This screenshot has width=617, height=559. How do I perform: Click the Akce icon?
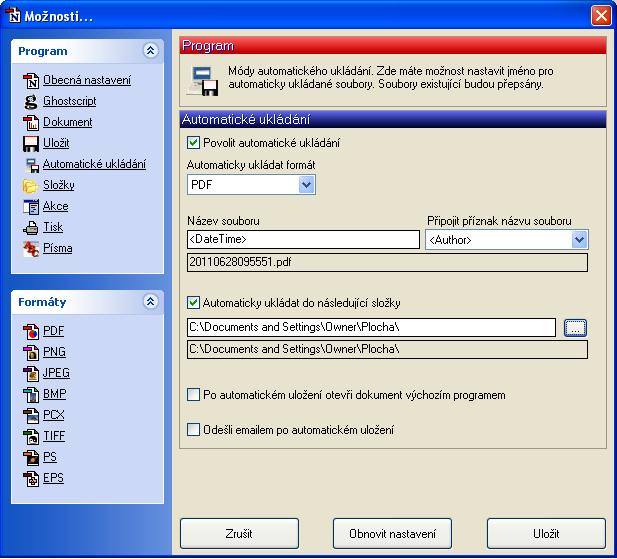[31, 207]
